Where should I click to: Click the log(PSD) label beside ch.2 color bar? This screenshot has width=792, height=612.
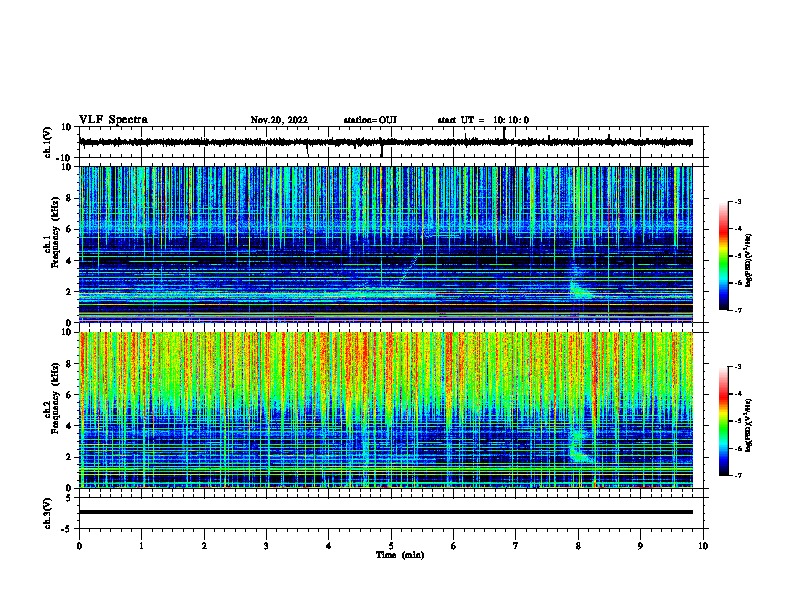point(748,426)
